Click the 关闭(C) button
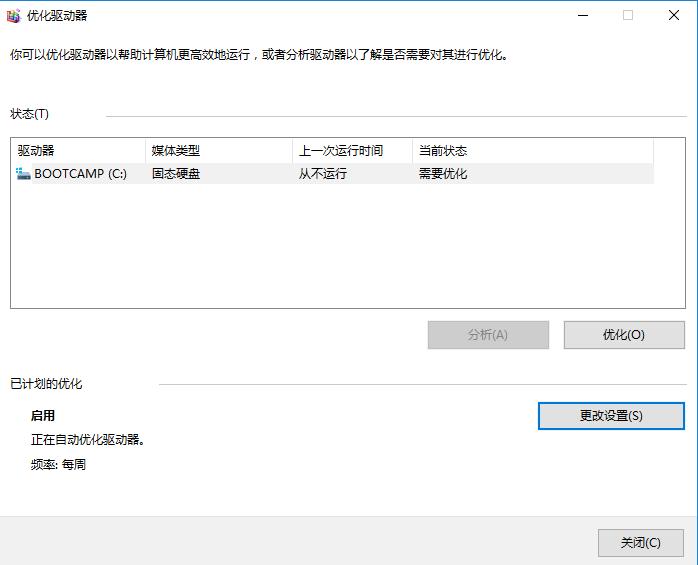The height and width of the screenshot is (565, 698). click(x=641, y=543)
